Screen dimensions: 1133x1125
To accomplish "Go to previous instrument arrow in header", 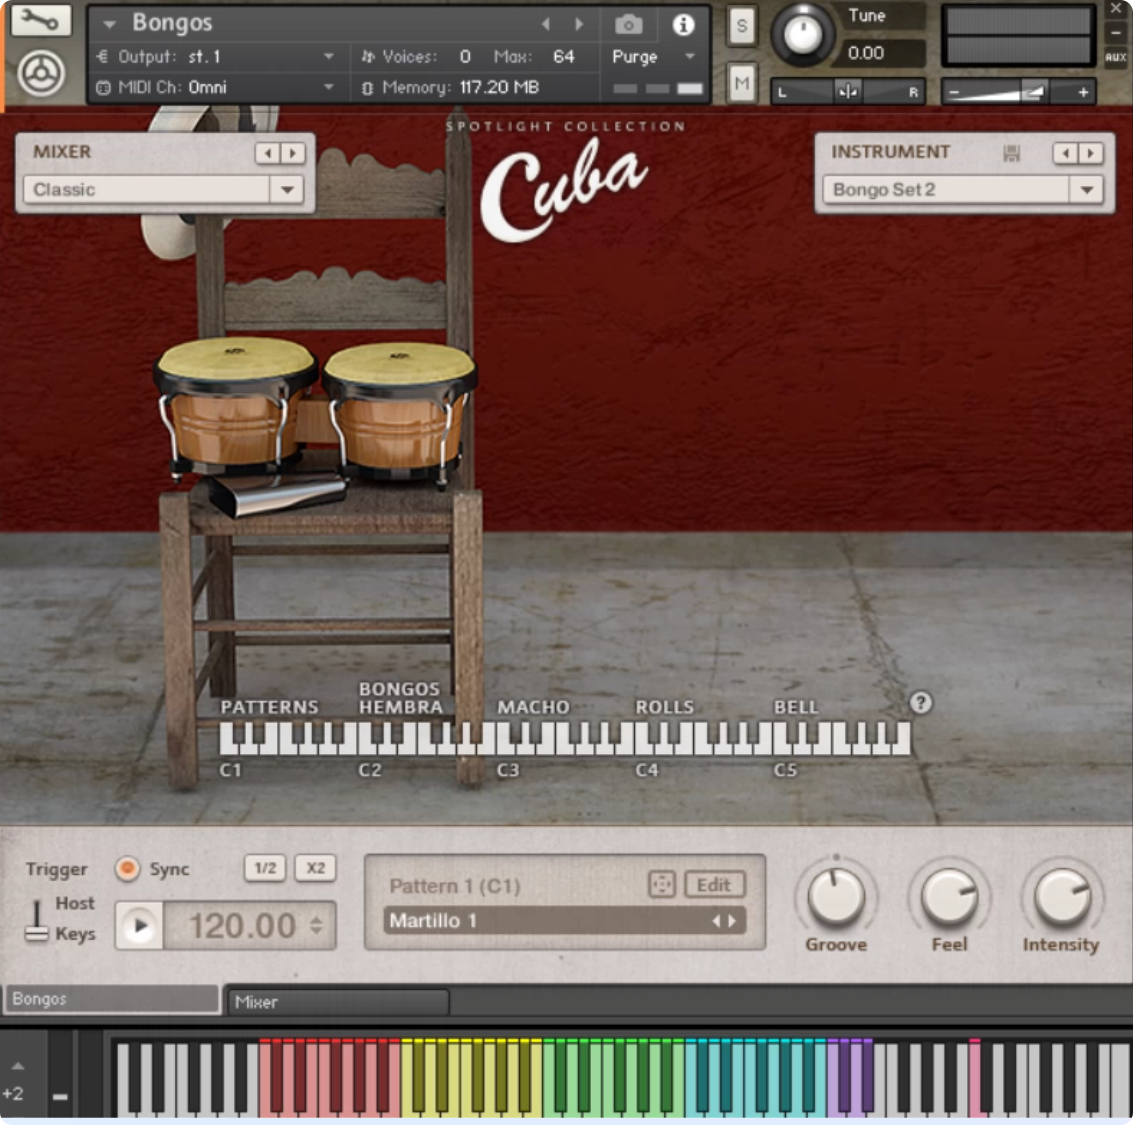I will (546, 25).
